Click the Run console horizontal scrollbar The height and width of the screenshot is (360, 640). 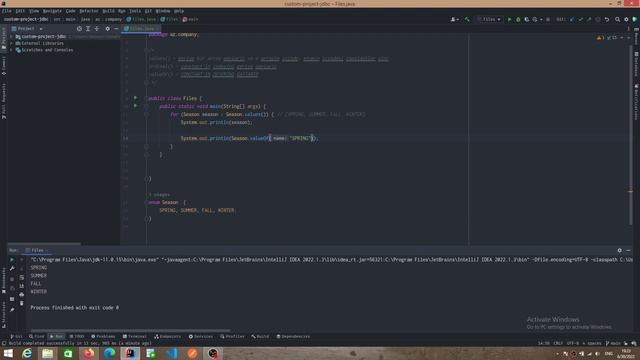coord(131,331)
